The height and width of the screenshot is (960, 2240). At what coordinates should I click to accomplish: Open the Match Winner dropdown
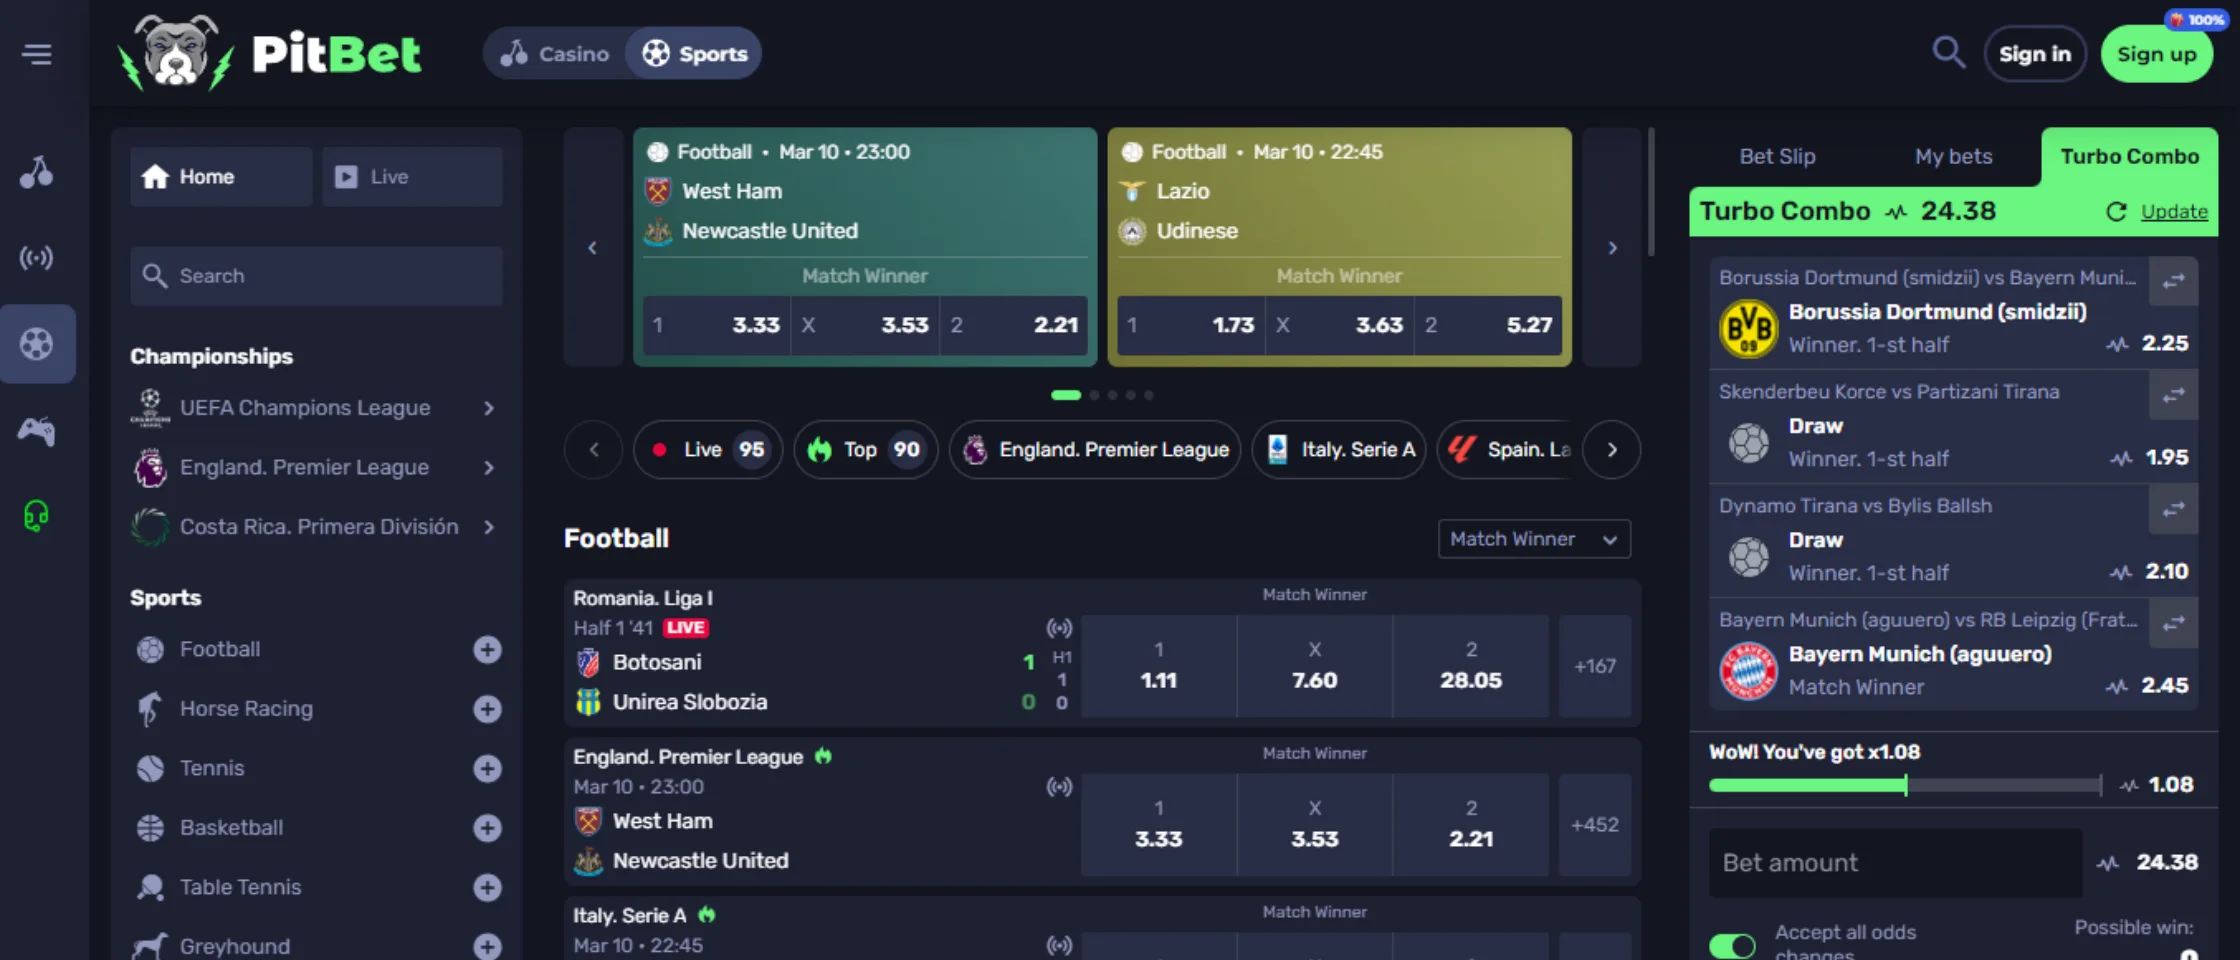[1533, 539]
